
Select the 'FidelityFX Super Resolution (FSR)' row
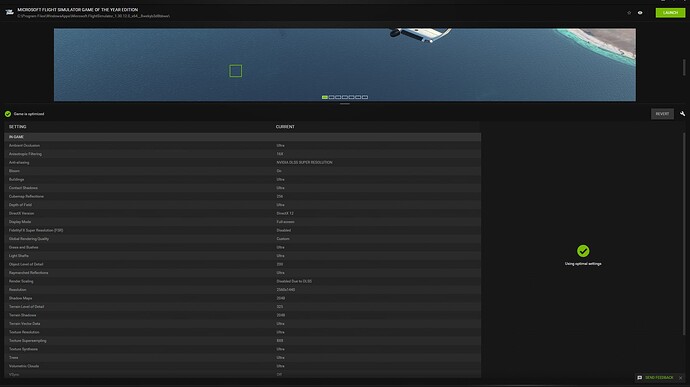point(242,230)
